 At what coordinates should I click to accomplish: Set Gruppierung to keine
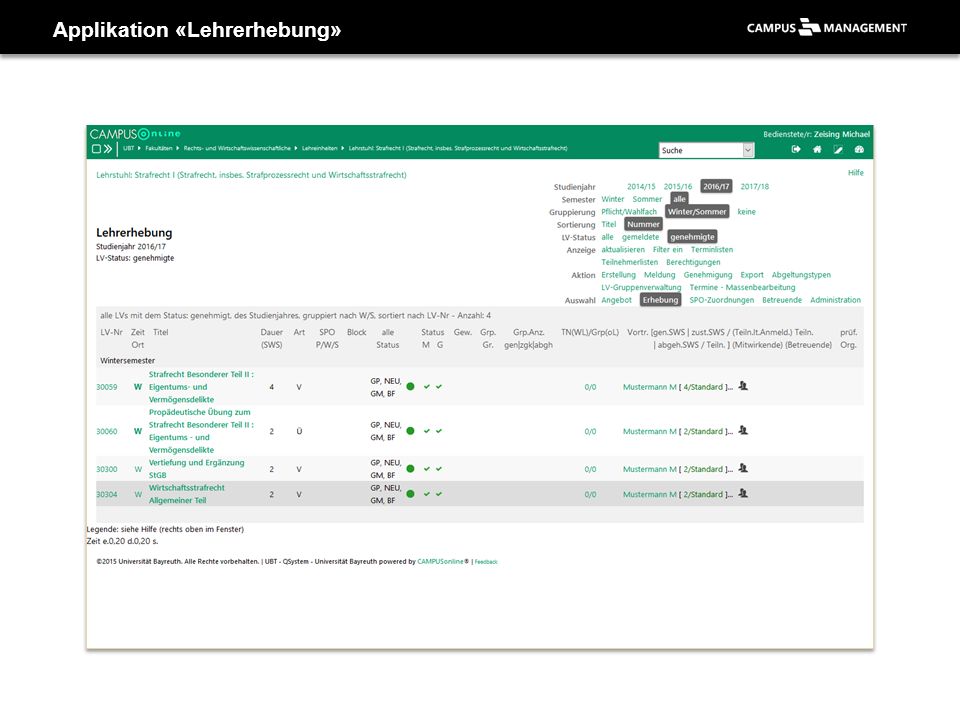pyautogui.click(x=746, y=212)
